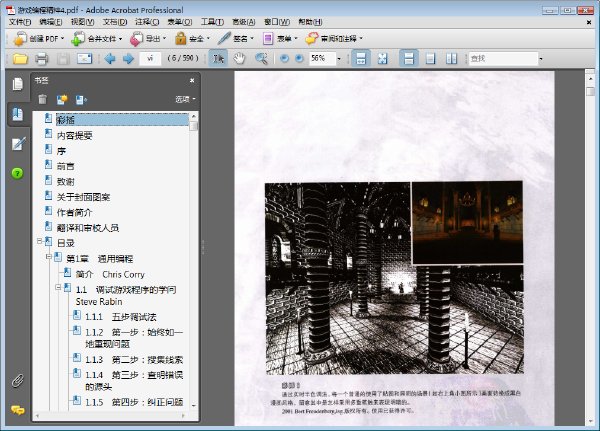Jump to the 关于封面图案 bookmark
Screen dimensions: 600x431
[83, 197]
